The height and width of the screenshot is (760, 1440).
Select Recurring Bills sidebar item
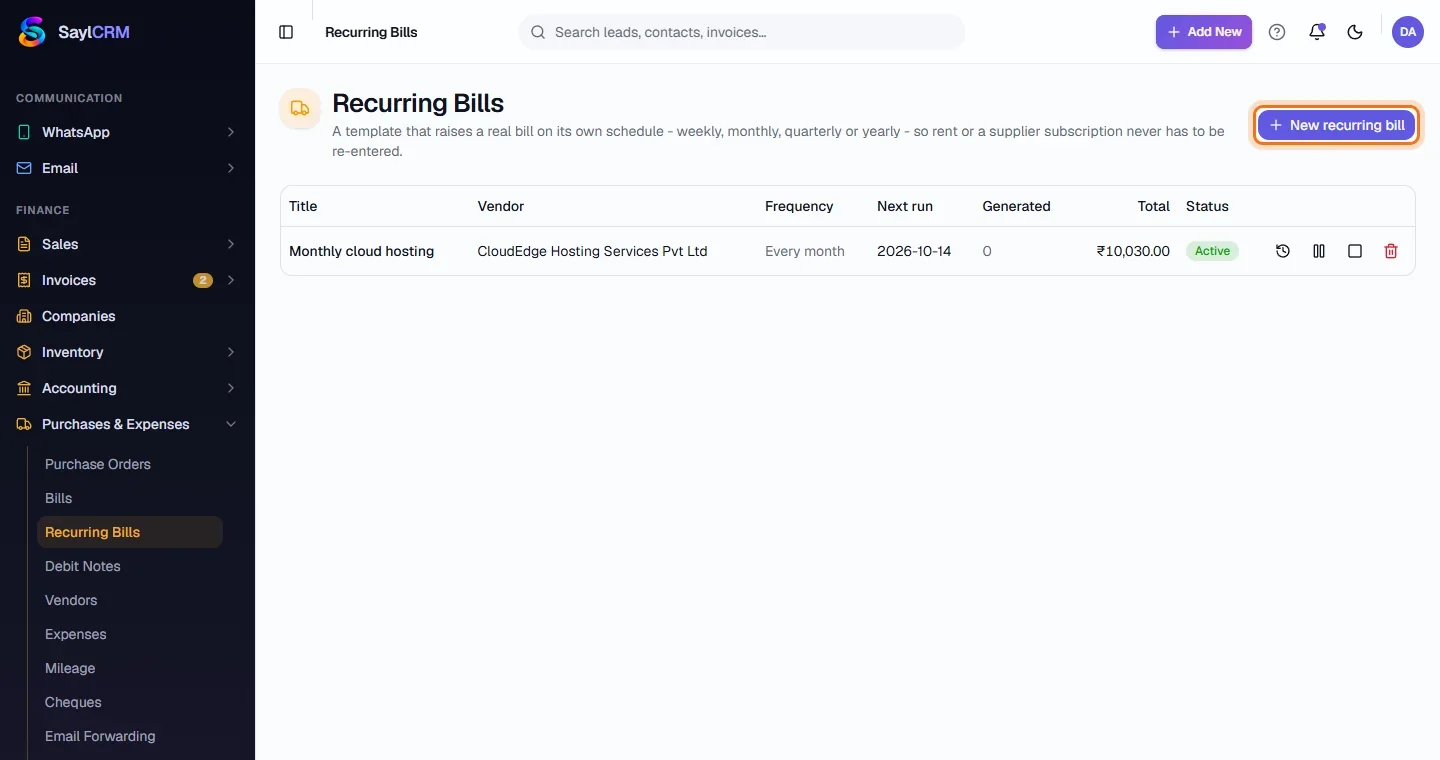(130, 532)
